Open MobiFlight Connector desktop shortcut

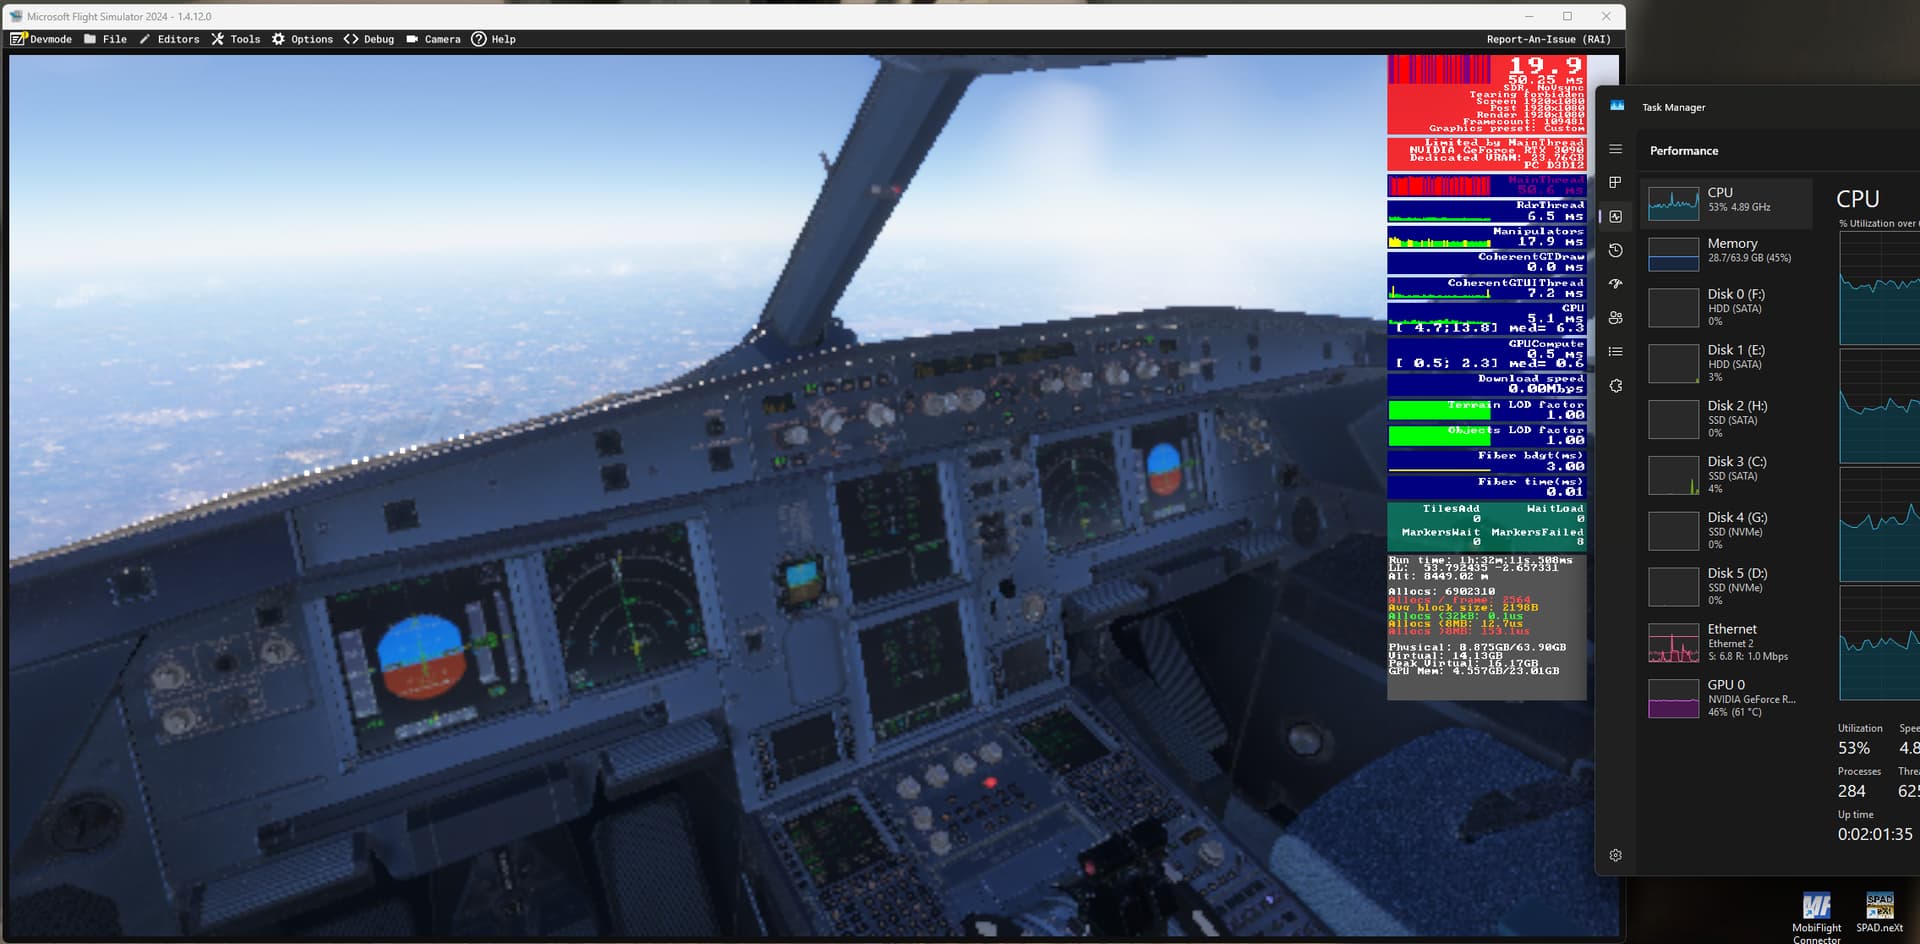tap(1816, 917)
